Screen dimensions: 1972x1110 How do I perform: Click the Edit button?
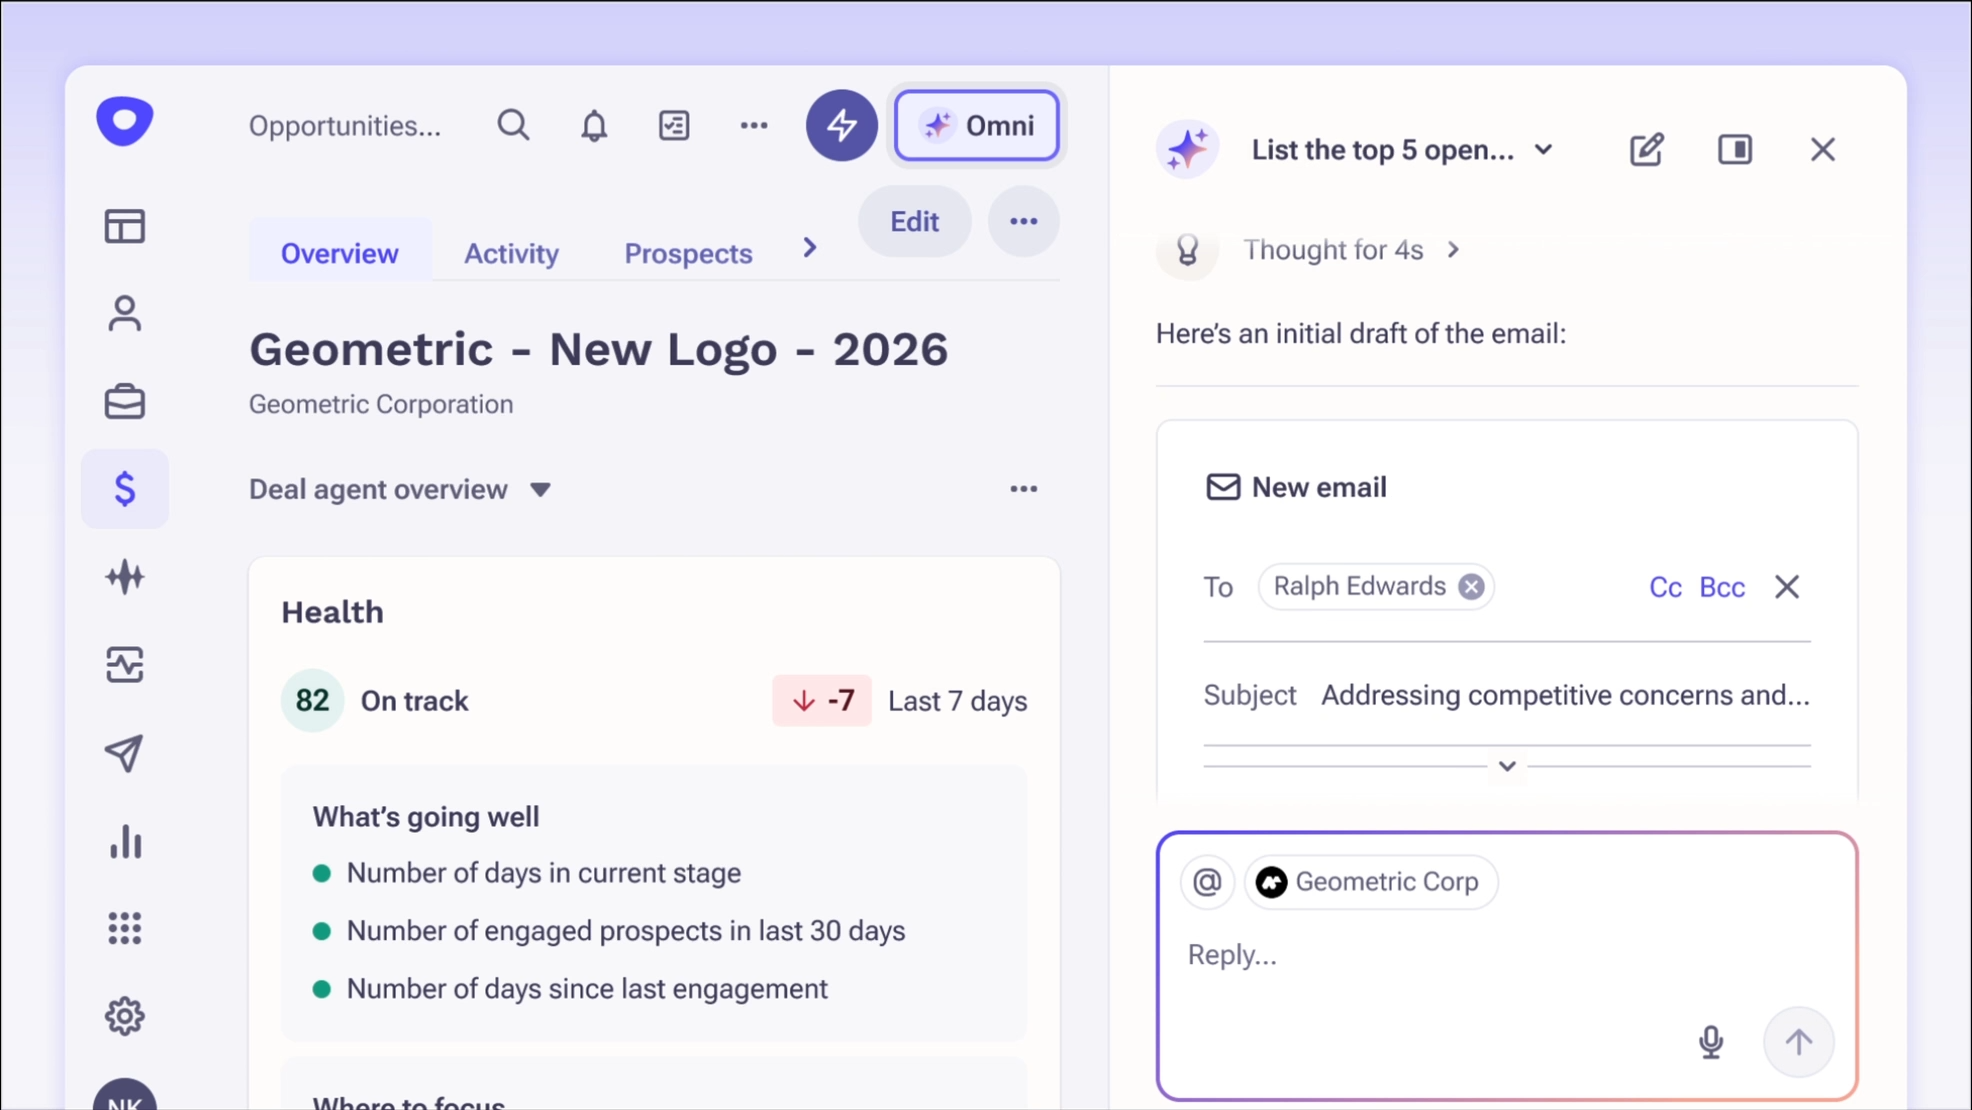coord(914,222)
